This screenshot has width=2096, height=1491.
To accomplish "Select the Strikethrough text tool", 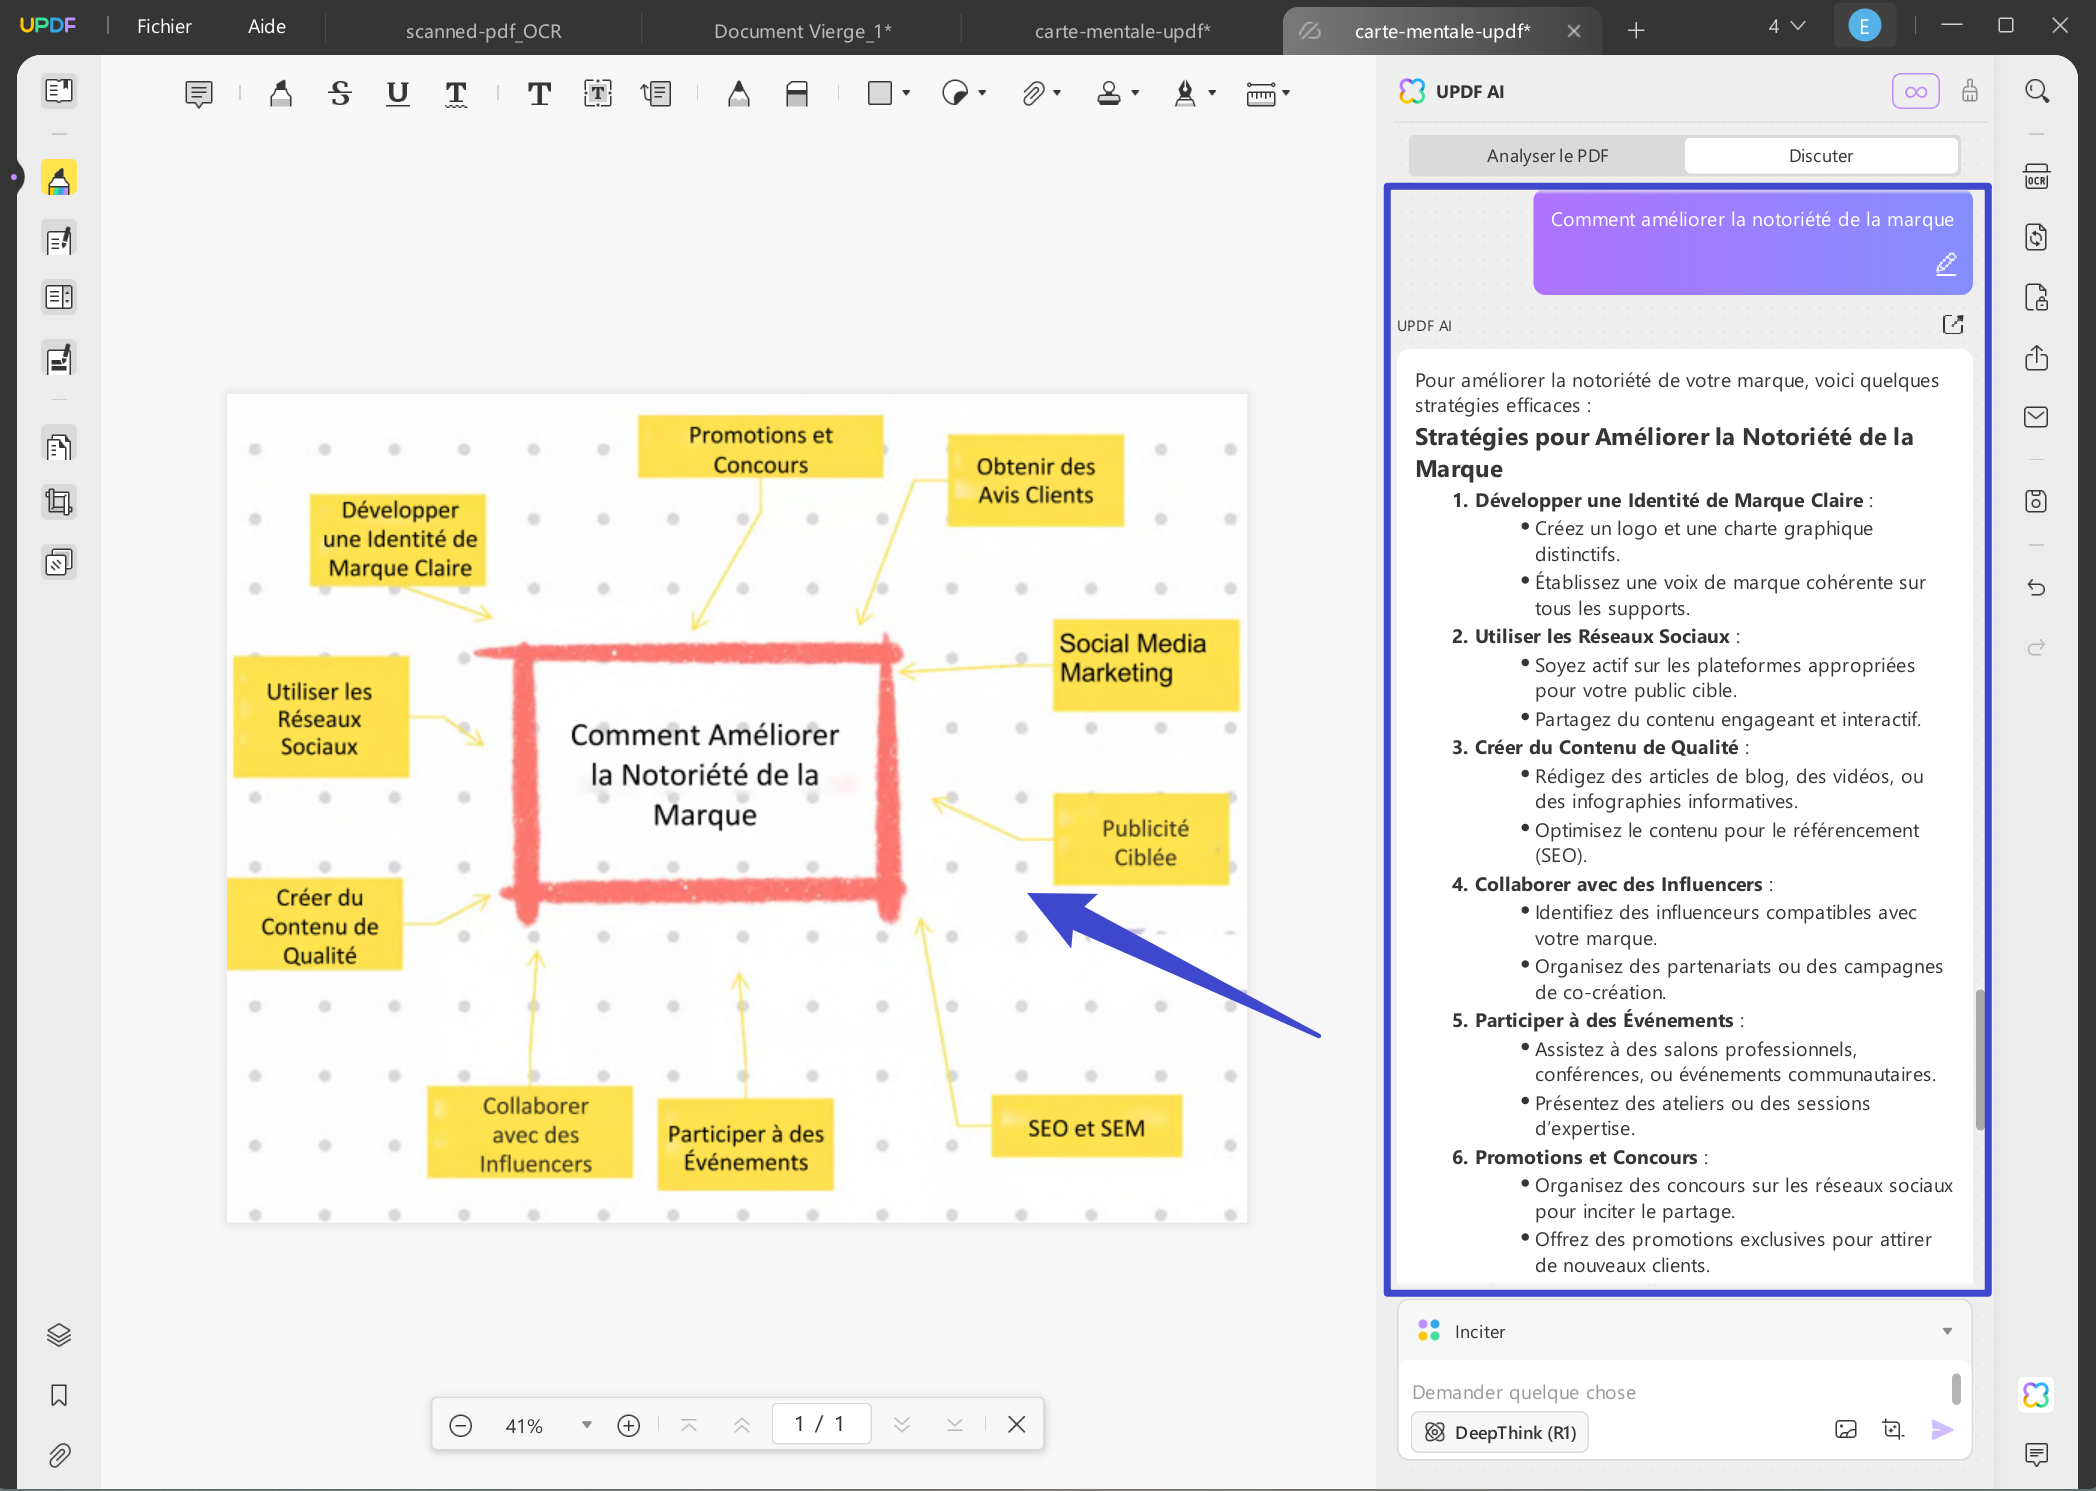I will pos(339,93).
